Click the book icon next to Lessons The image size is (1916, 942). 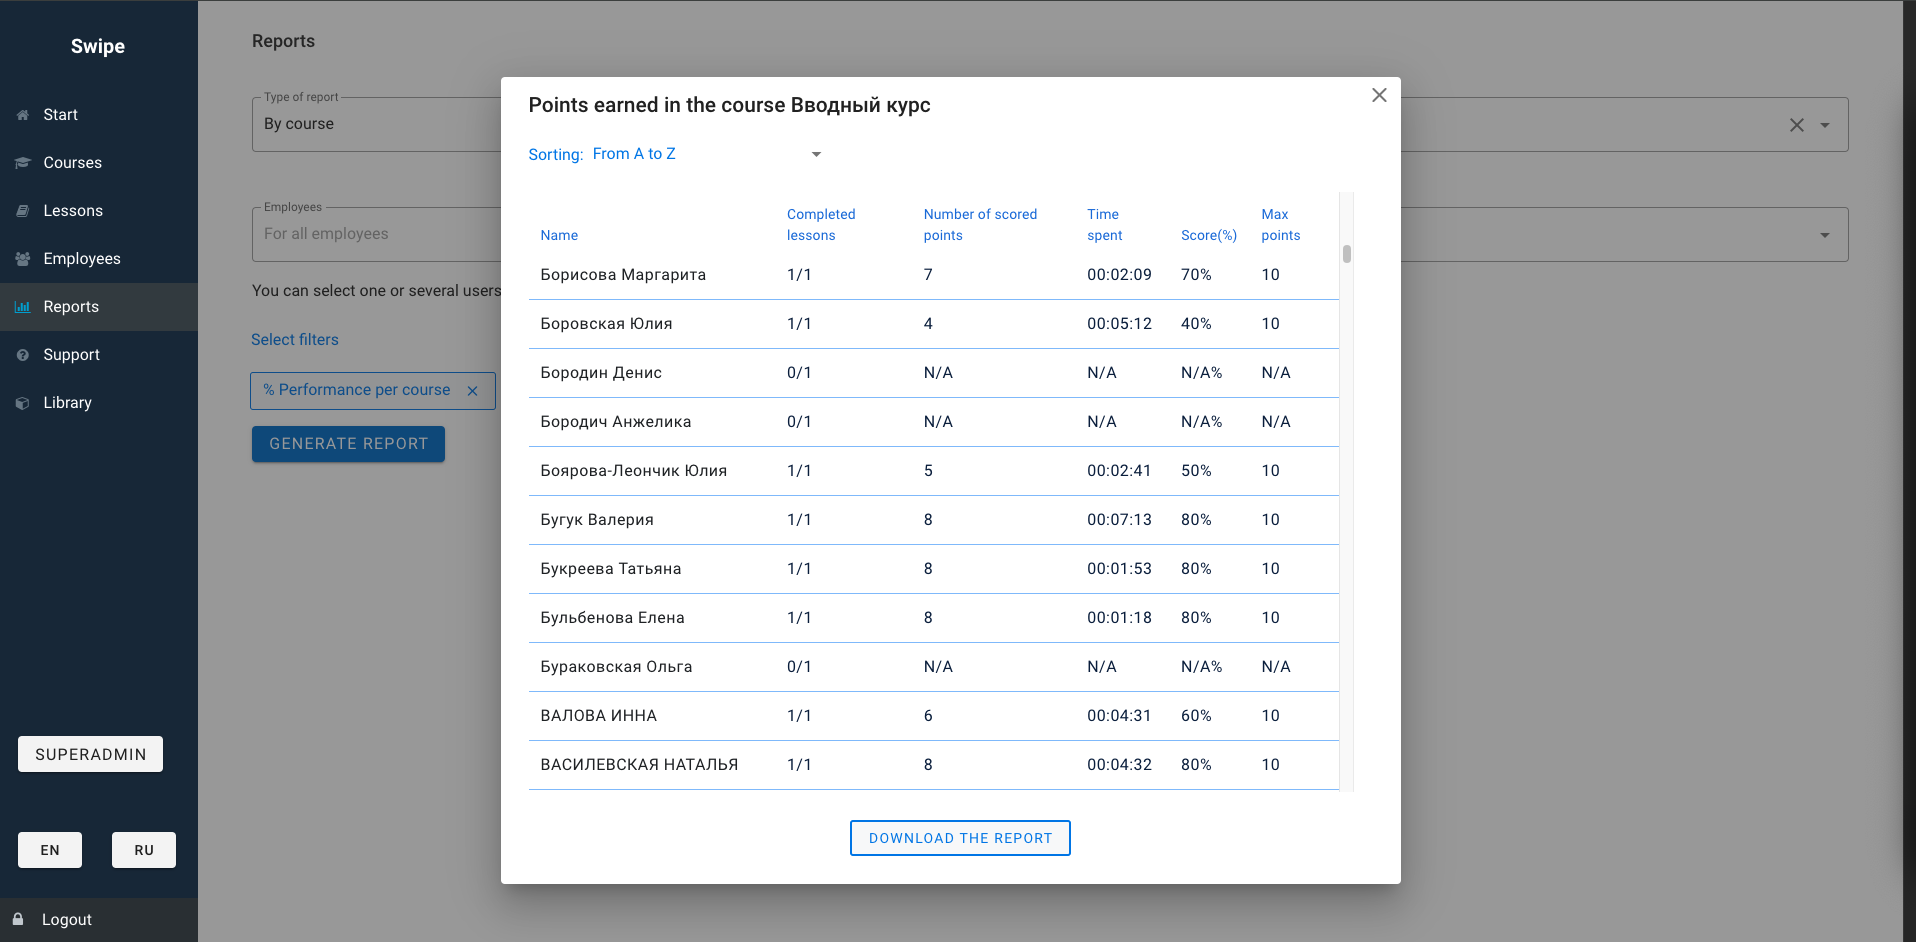(x=23, y=211)
